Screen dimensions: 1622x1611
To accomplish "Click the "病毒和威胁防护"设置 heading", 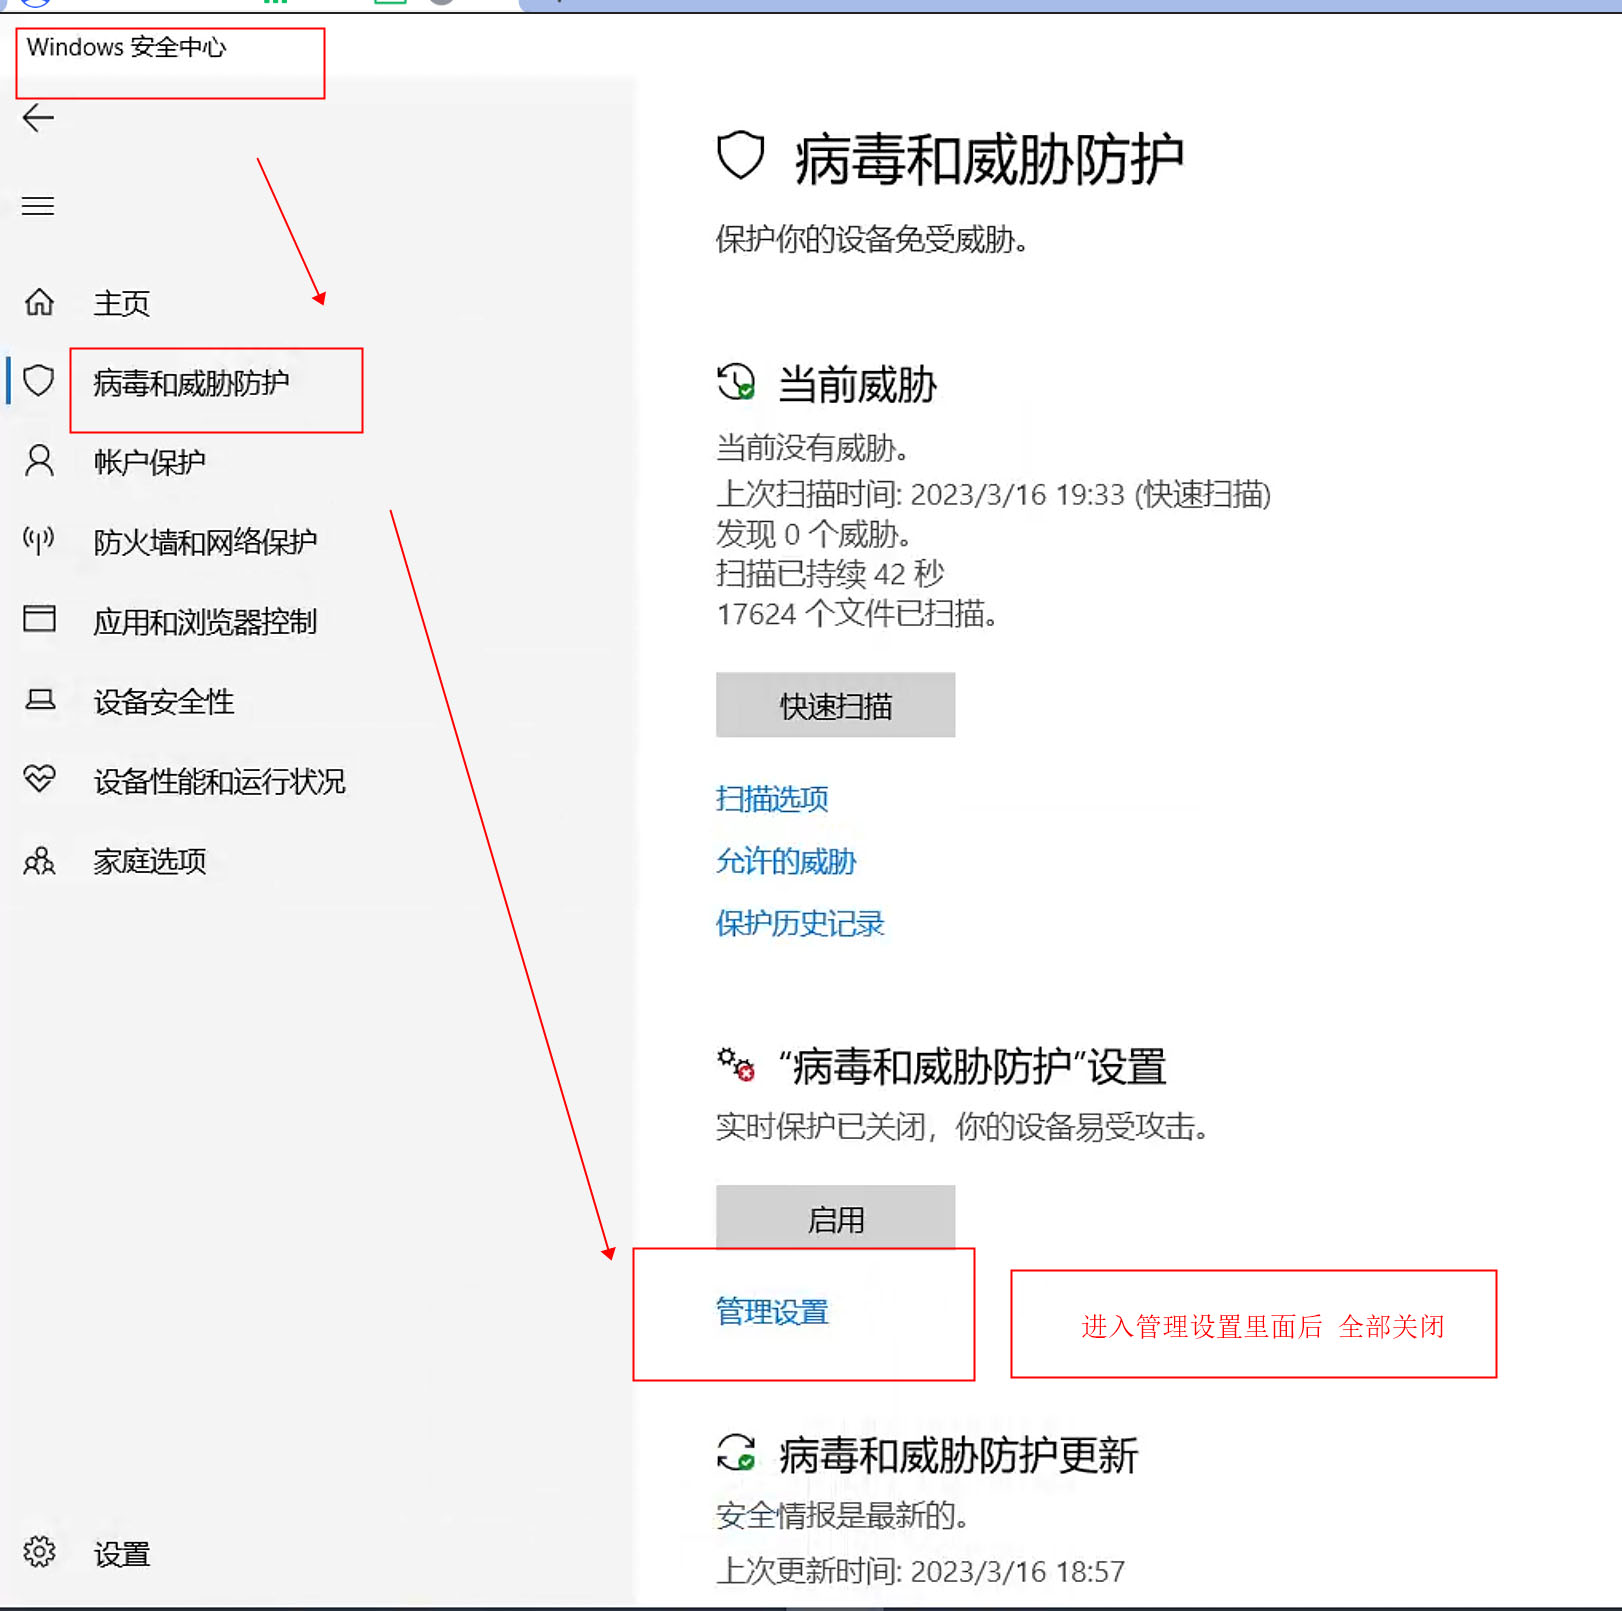I will (972, 1067).
